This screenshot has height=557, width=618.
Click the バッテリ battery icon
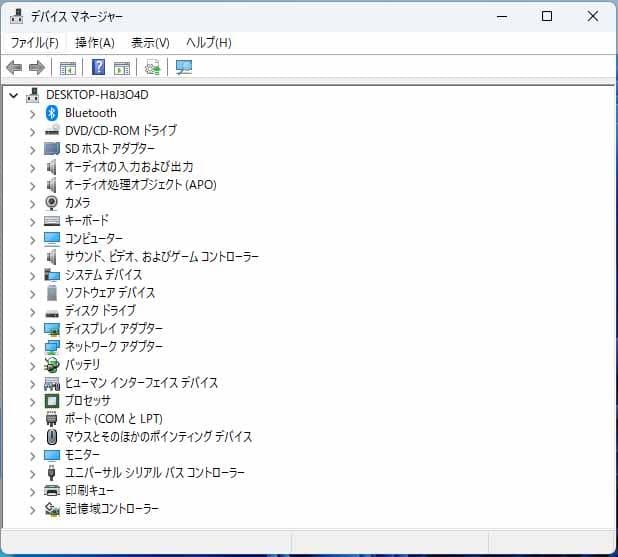tap(52, 365)
